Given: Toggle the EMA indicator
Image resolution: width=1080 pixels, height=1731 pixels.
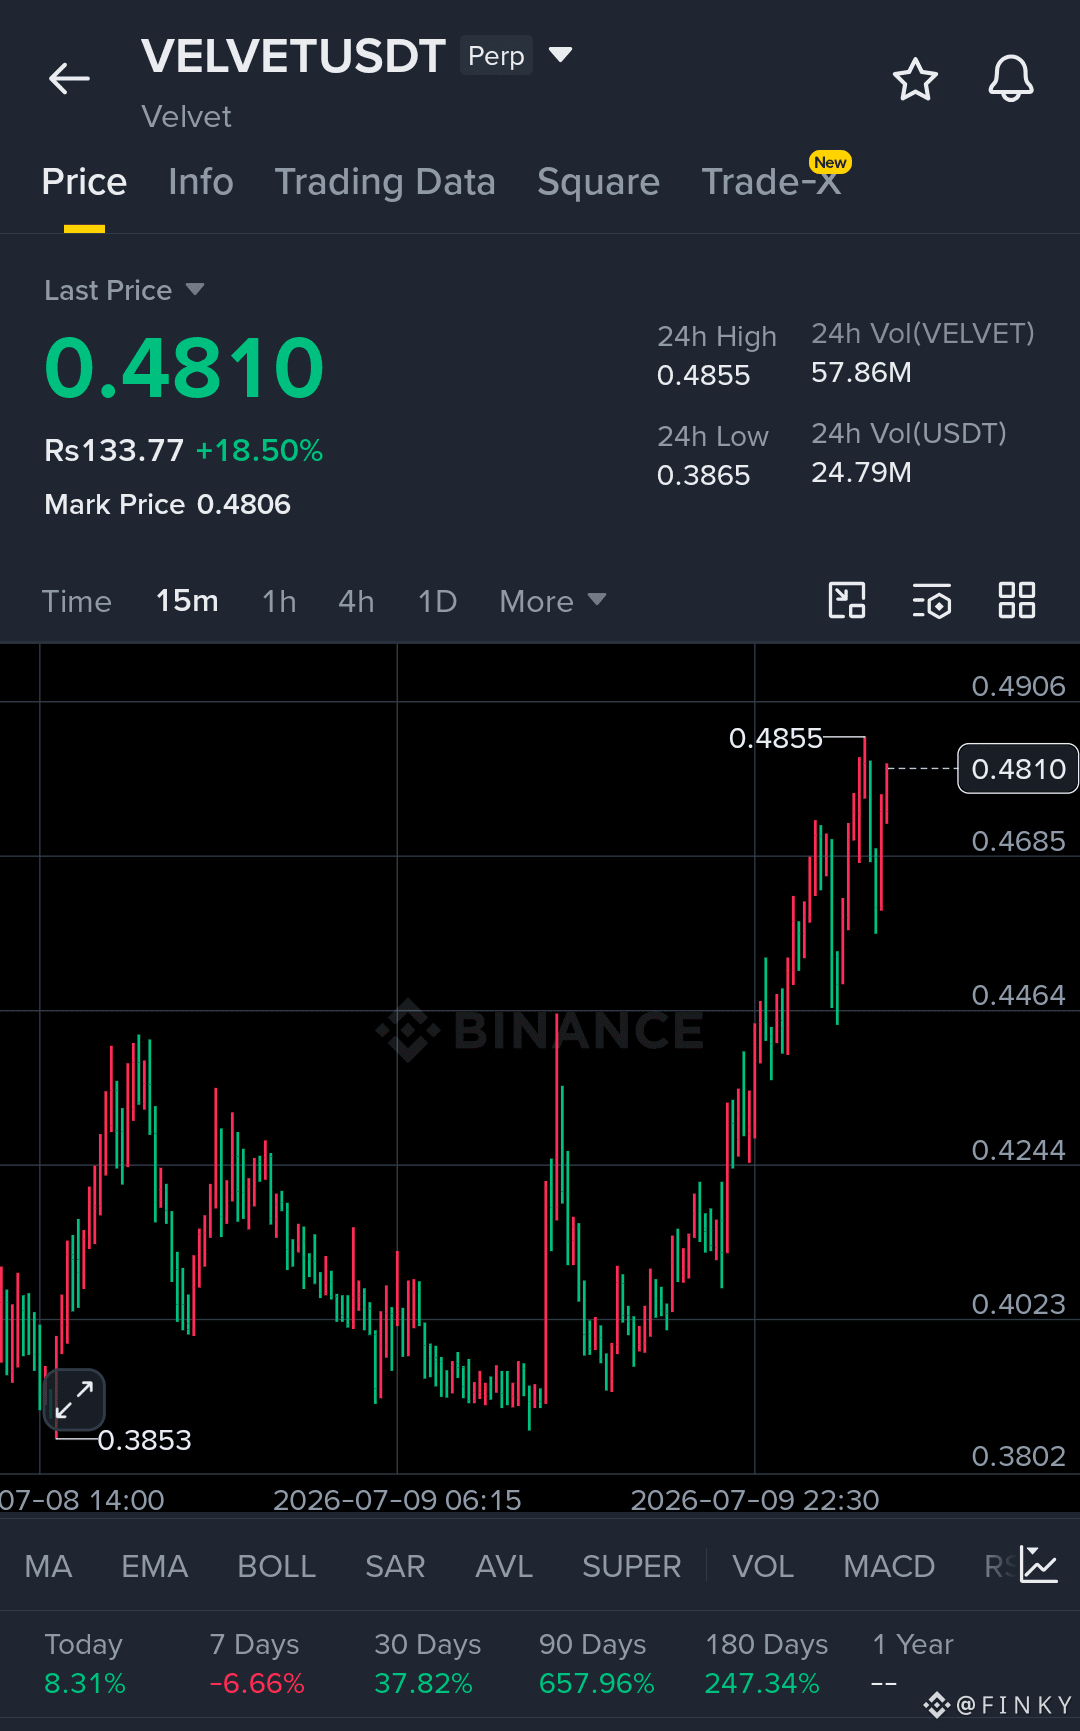Looking at the screenshot, I should click(x=154, y=1566).
